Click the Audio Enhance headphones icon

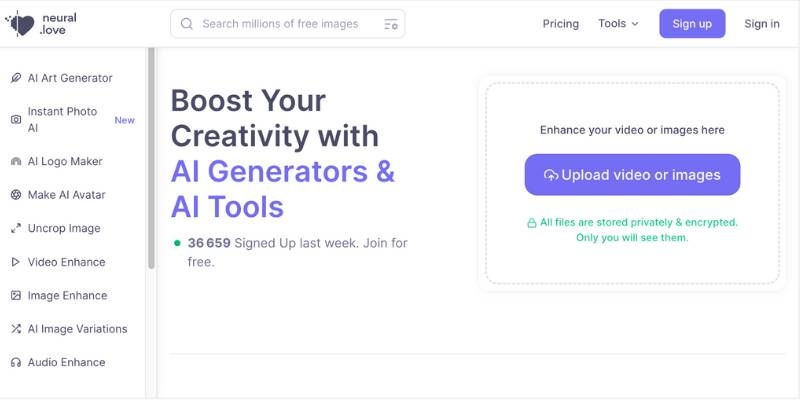point(16,363)
